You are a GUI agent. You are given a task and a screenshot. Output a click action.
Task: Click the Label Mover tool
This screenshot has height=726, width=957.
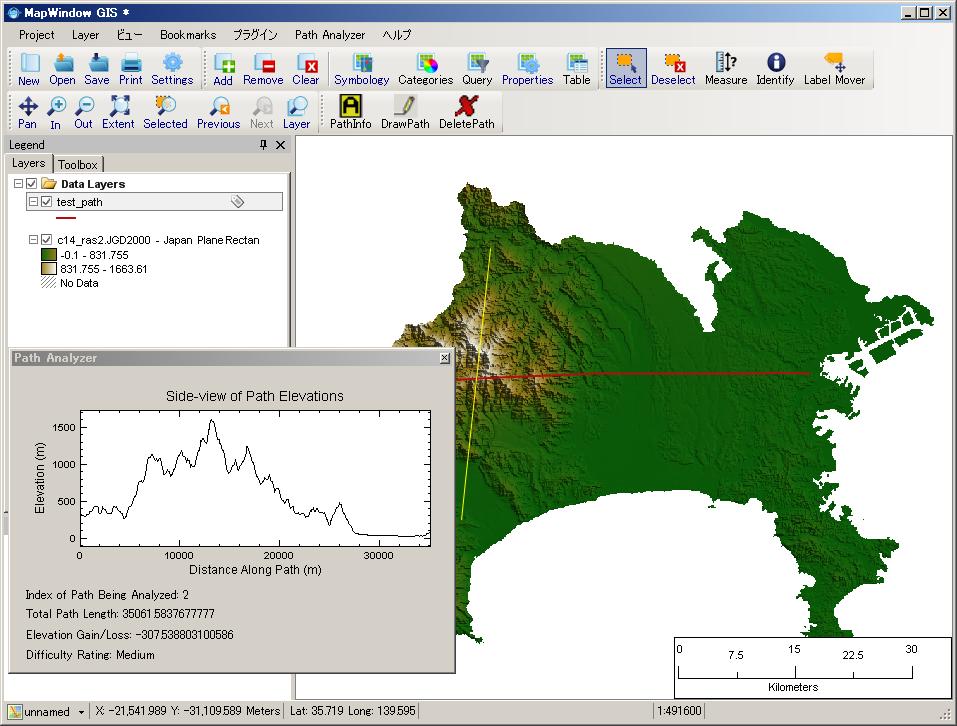[834, 65]
